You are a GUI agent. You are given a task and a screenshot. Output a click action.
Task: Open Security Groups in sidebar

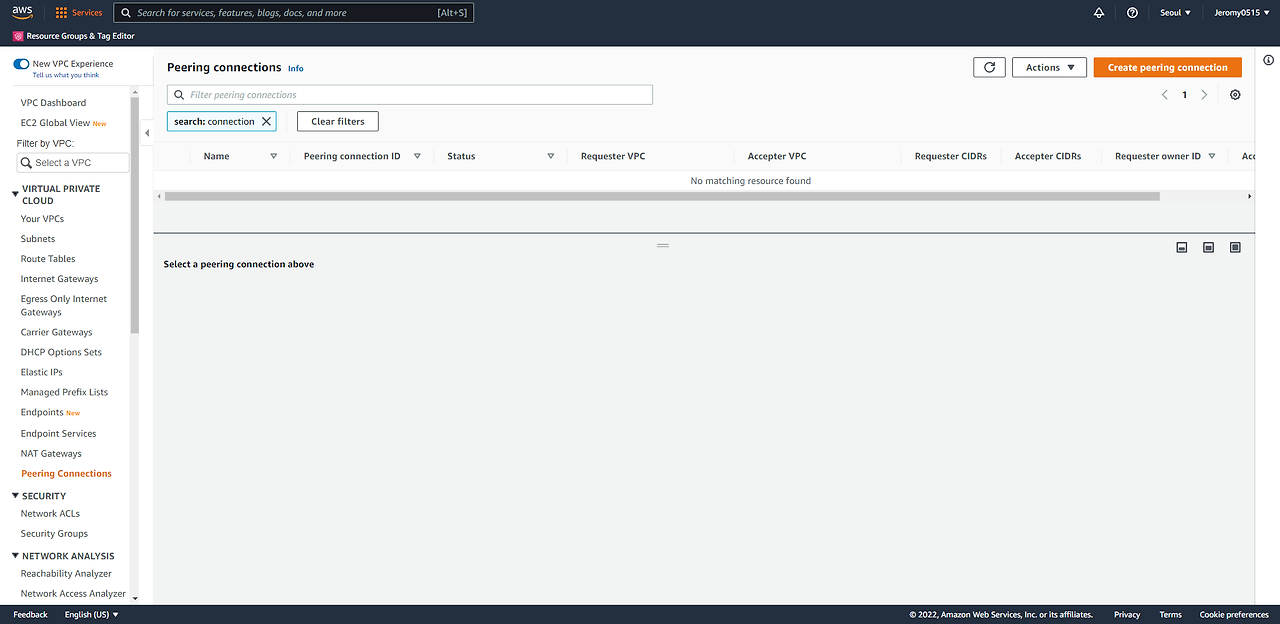(54, 534)
